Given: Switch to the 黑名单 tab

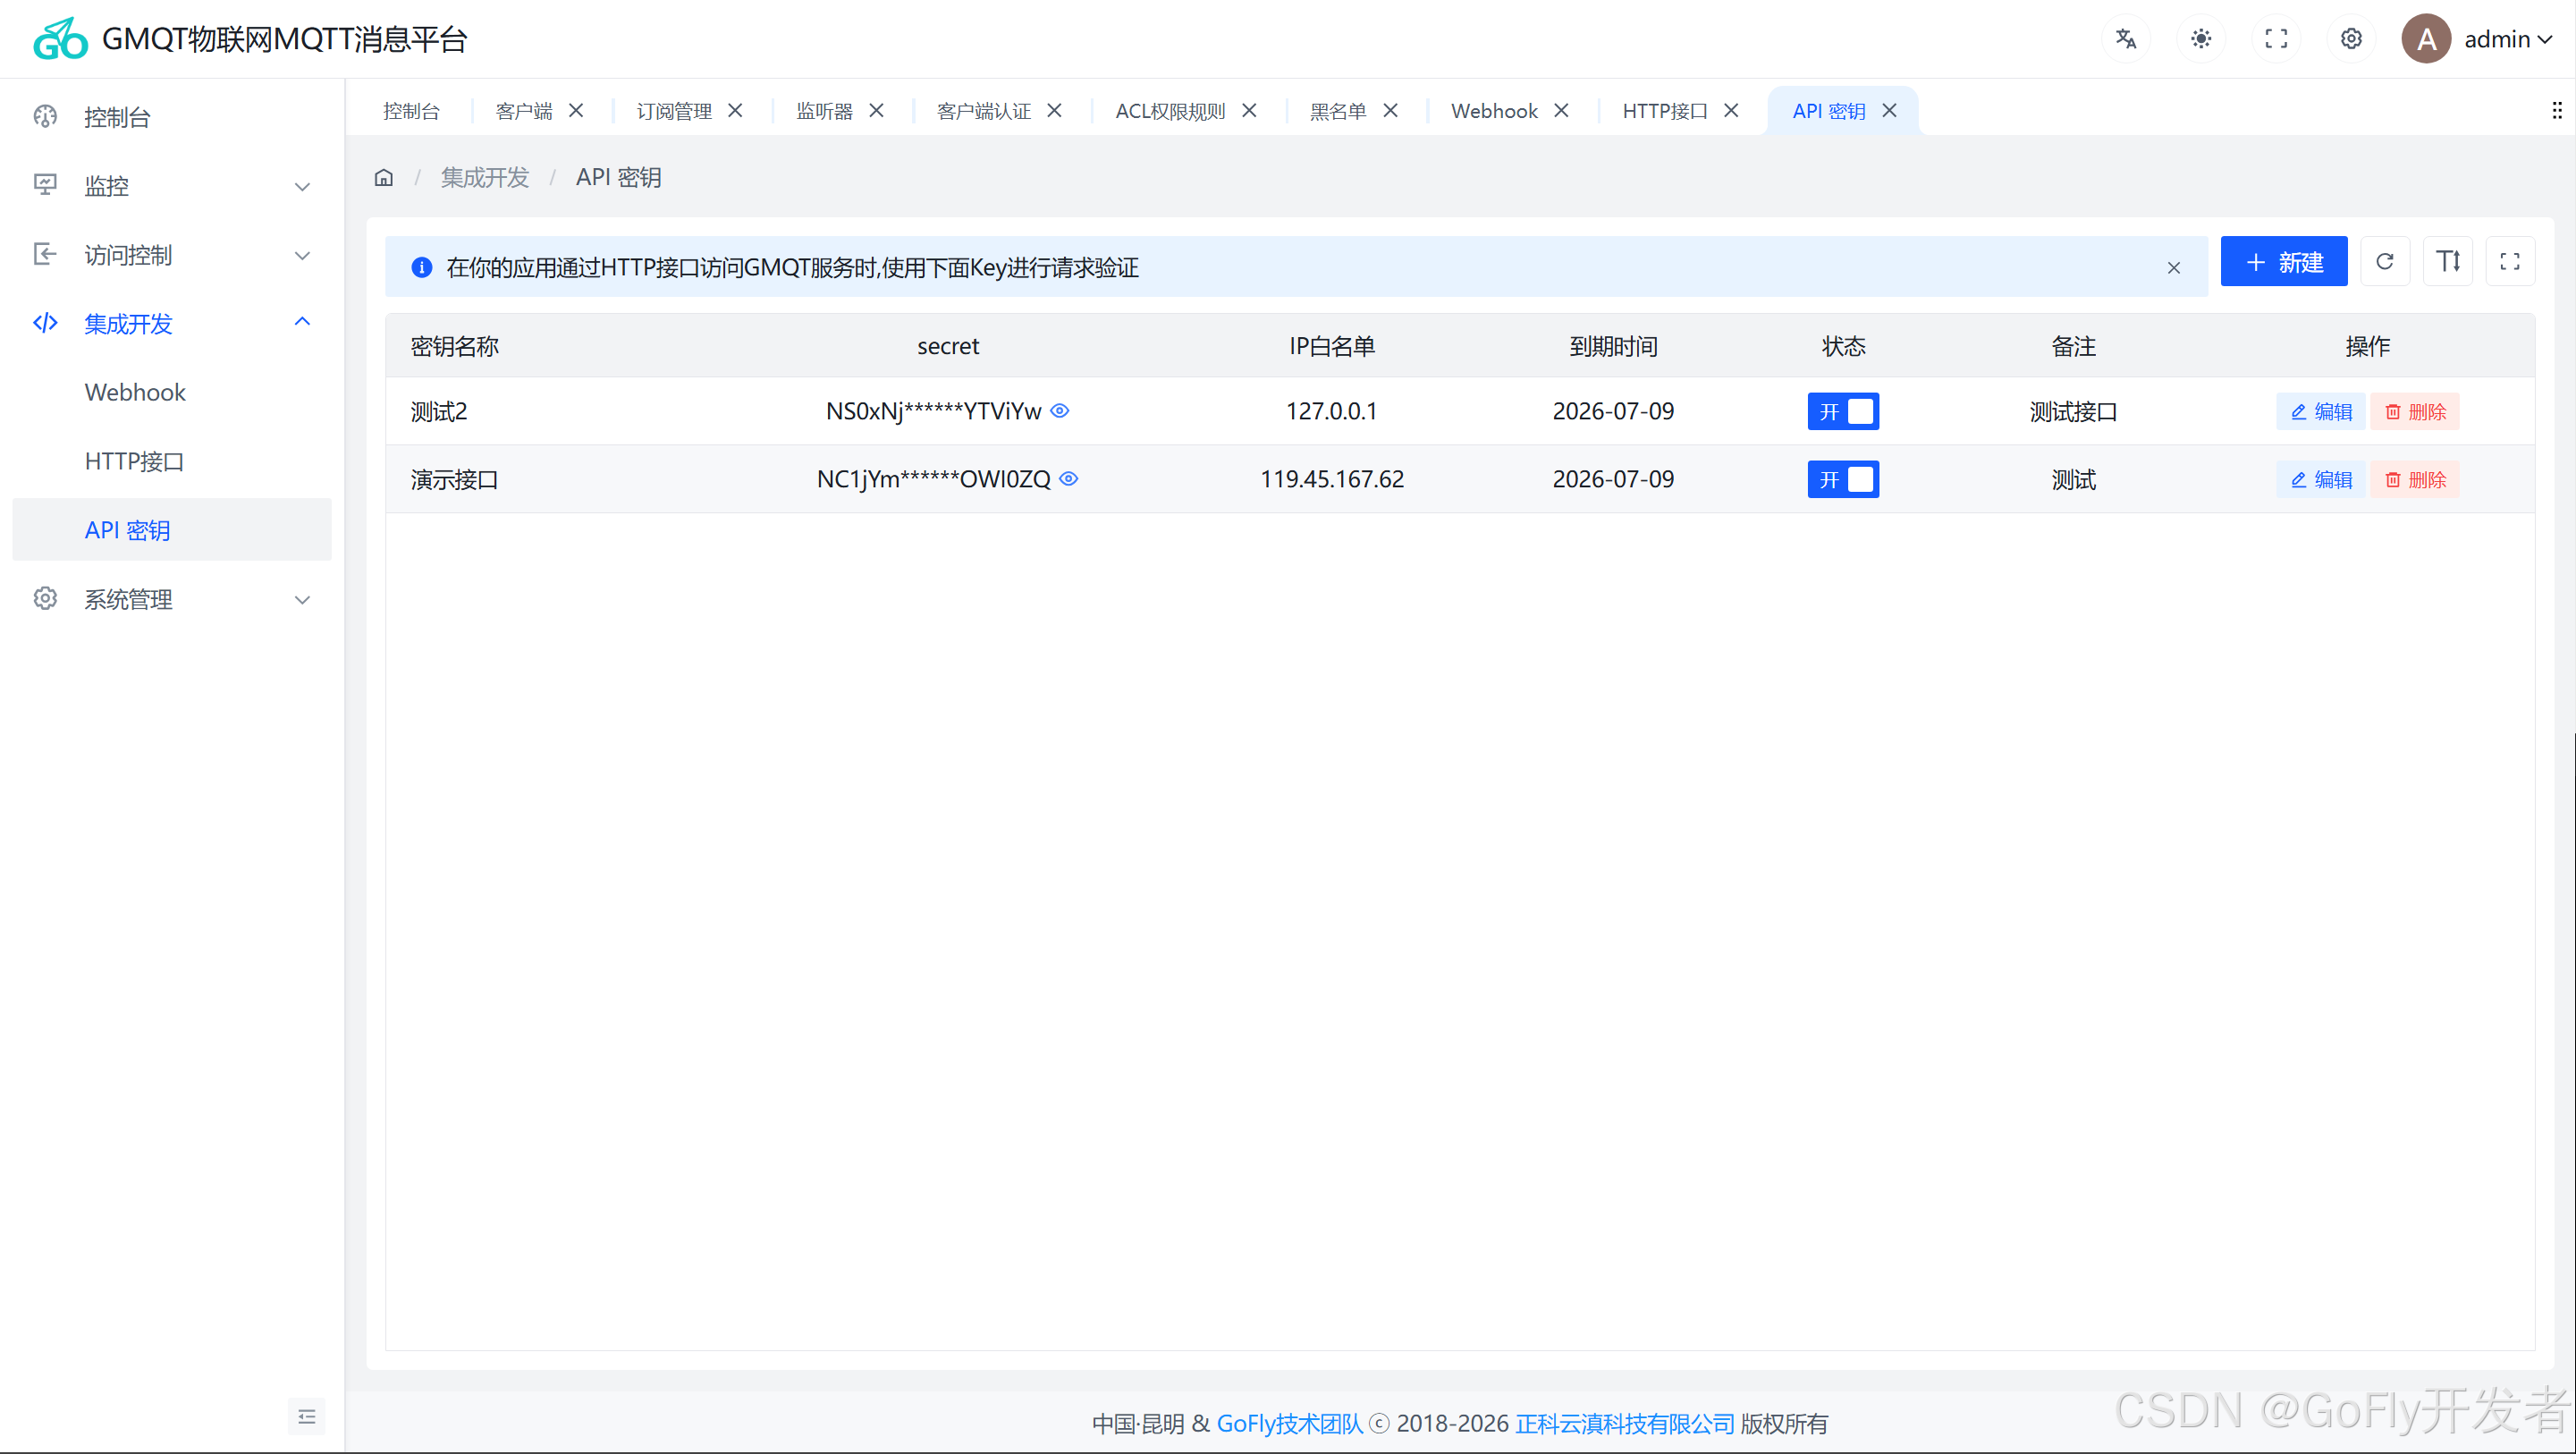Looking at the screenshot, I should click(1338, 111).
